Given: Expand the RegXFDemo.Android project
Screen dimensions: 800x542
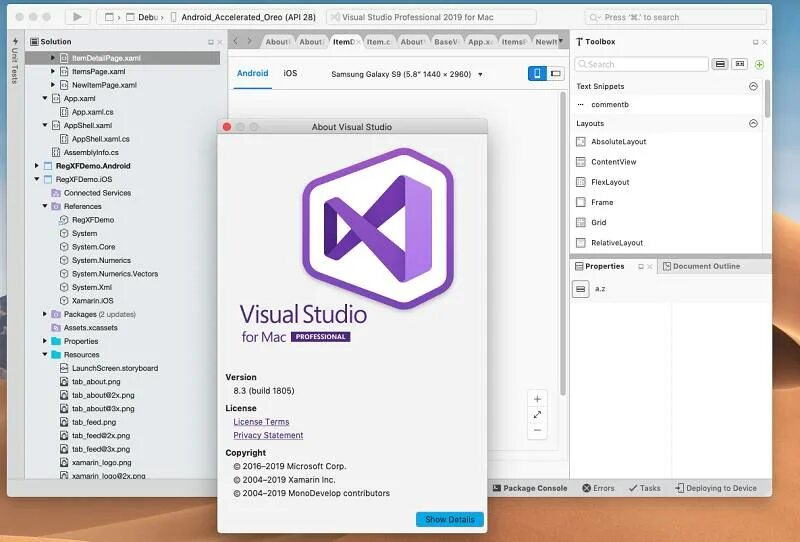Looking at the screenshot, I should 37,166.
